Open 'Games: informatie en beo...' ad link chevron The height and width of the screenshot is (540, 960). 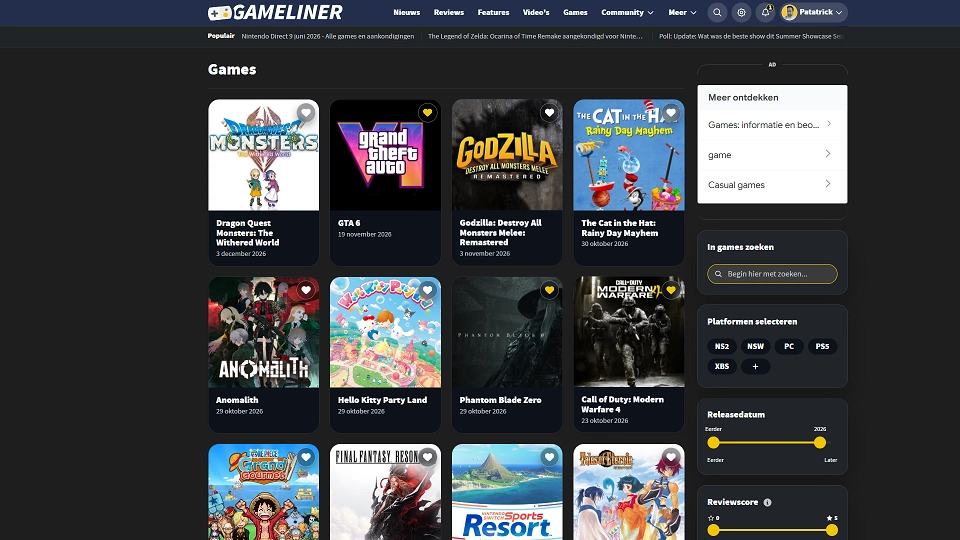(x=828, y=124)
